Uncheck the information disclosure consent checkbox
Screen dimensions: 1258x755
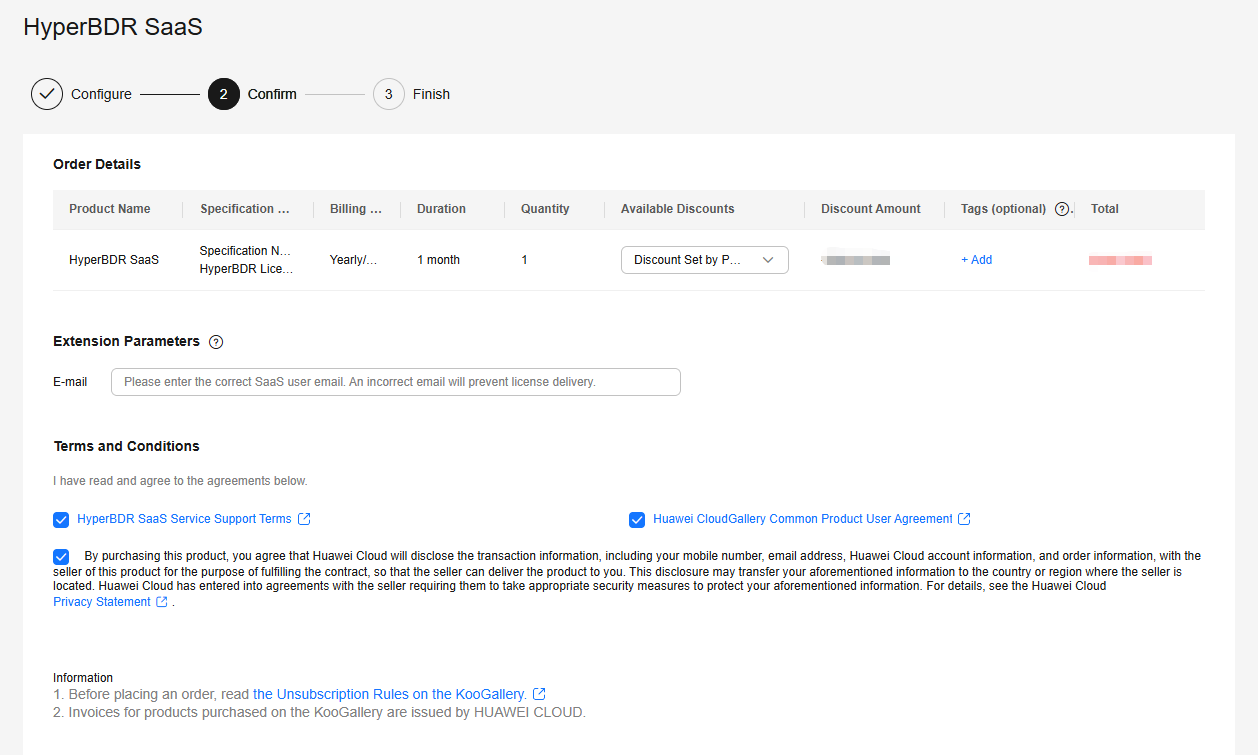click(62, 556)
